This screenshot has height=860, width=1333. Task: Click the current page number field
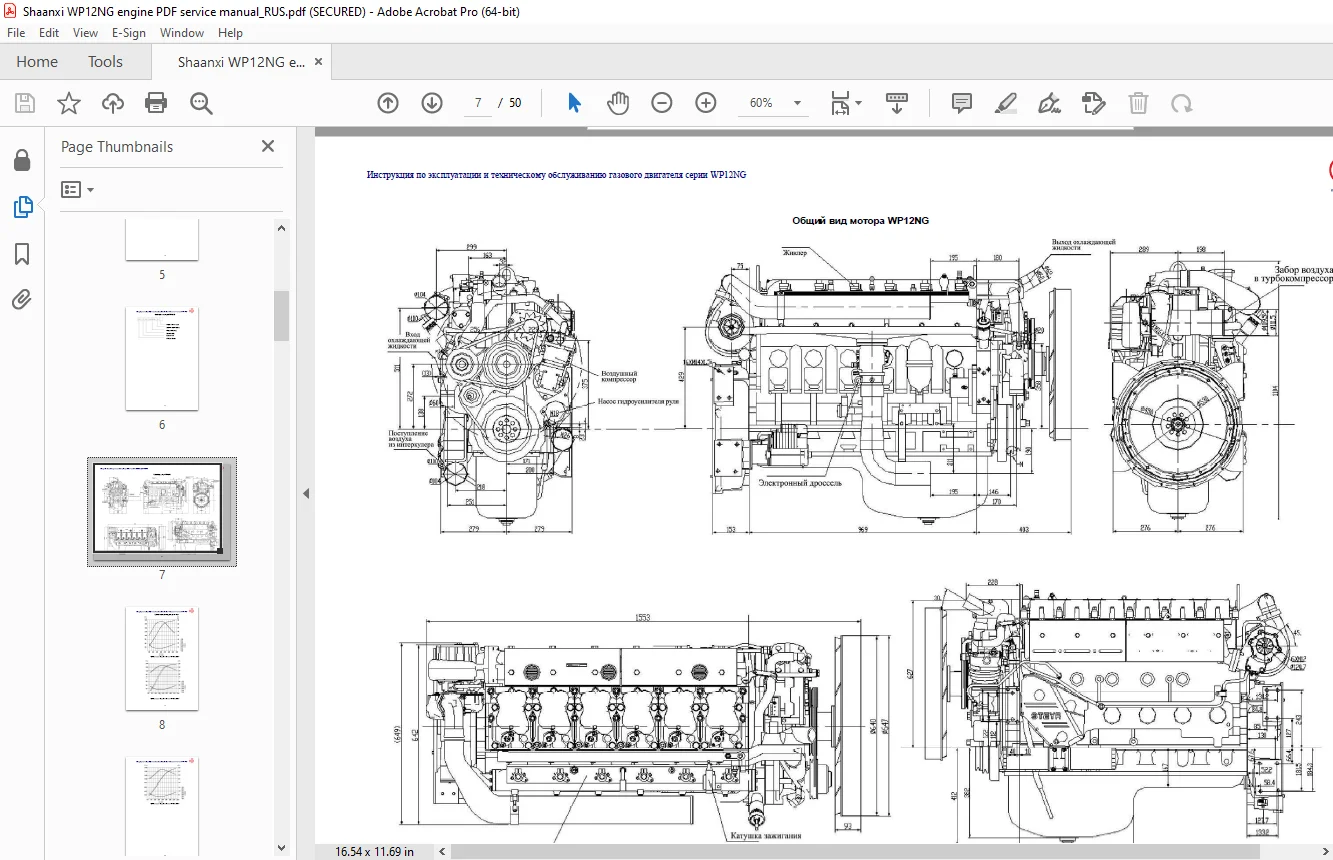478,103
